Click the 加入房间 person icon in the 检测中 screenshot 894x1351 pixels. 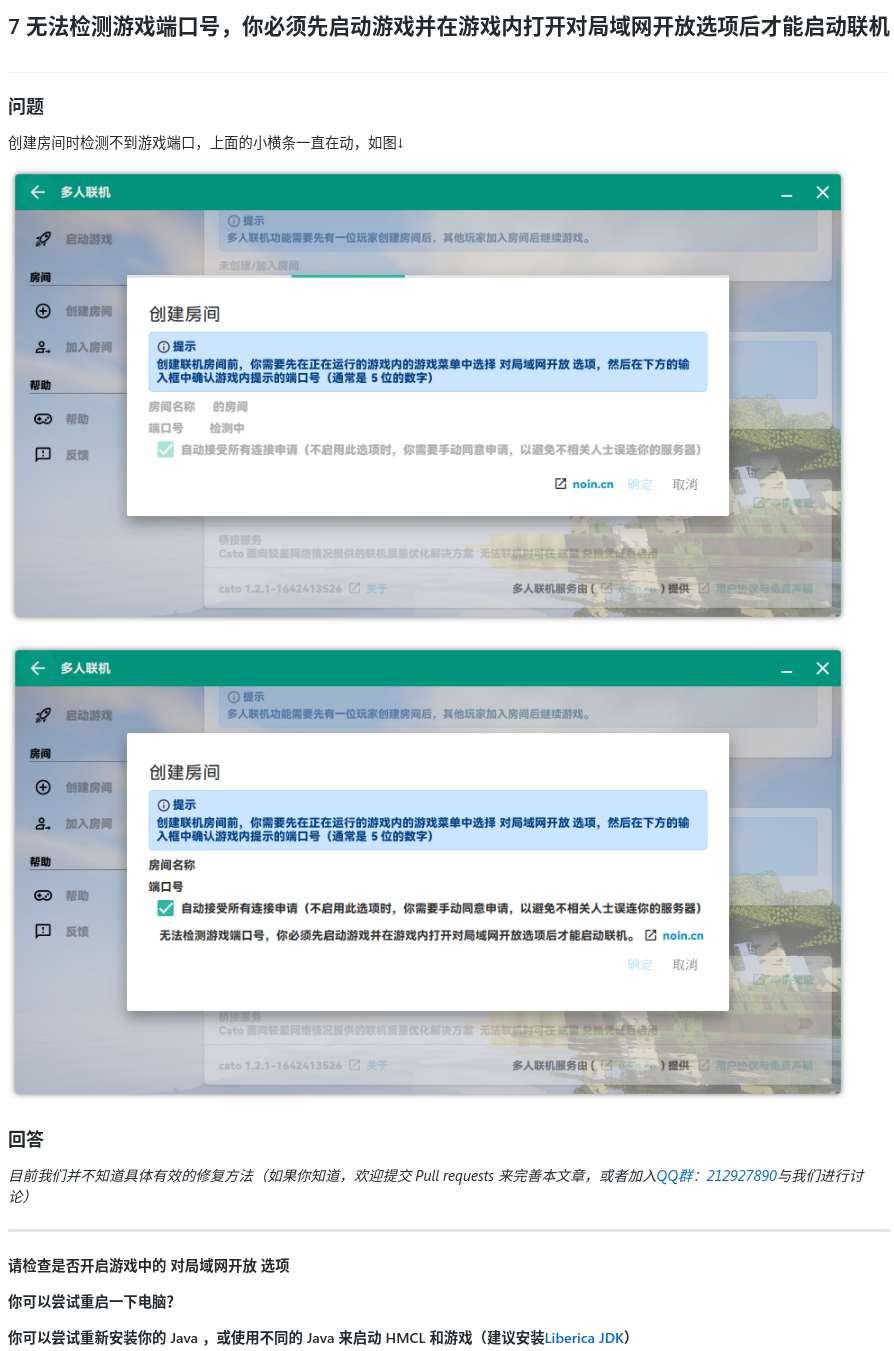43,347
